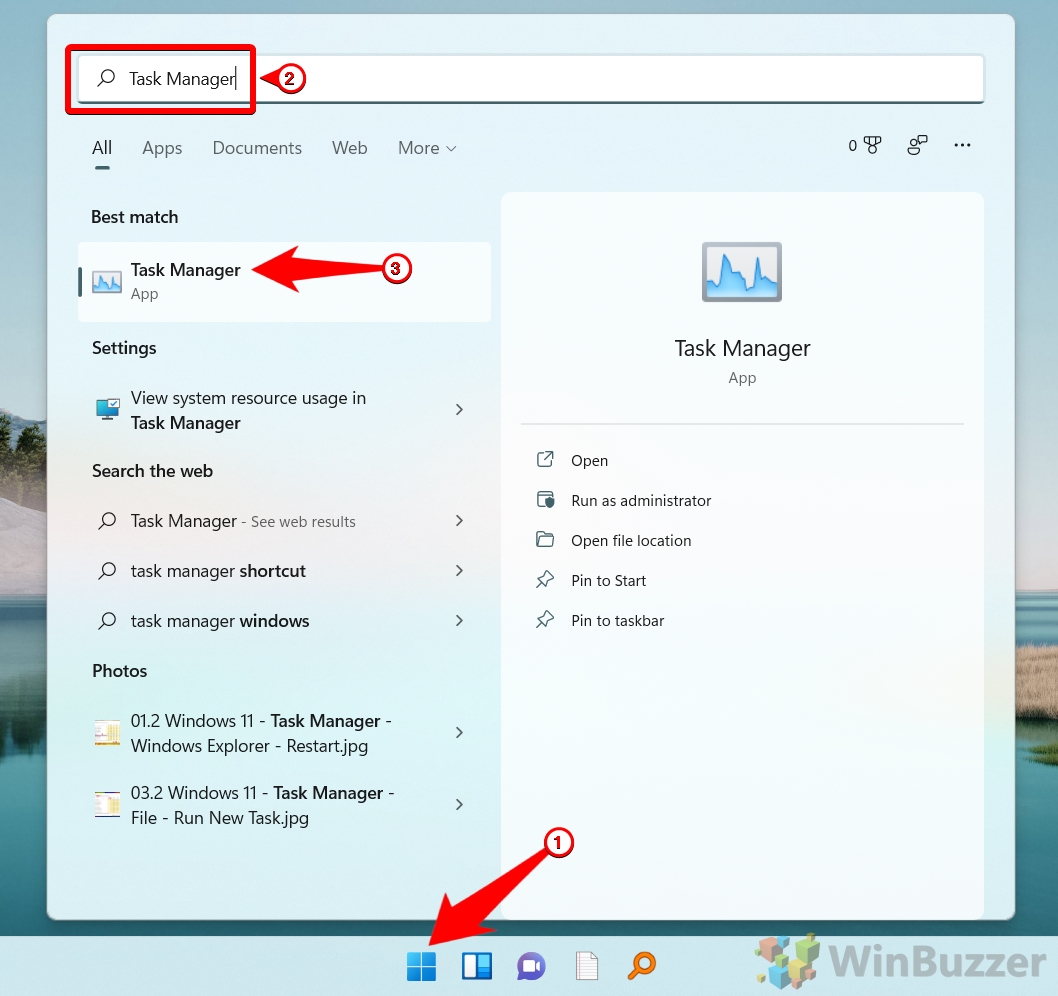Click the Pin to taskbar pin icon

tap(545, 619)
